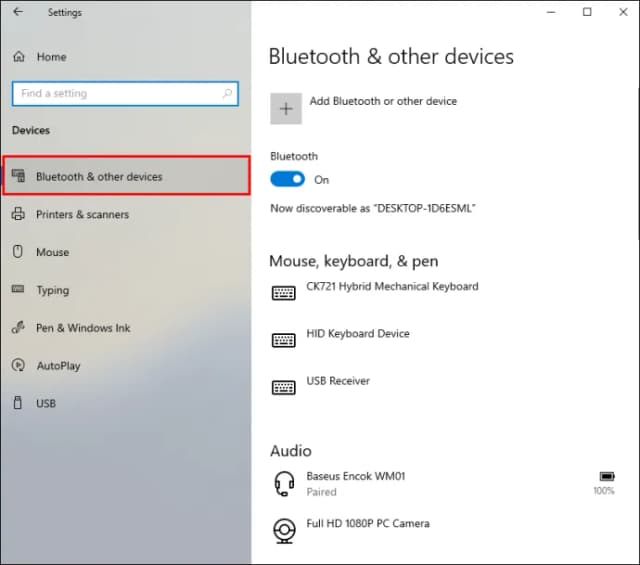Click Add Bluetooth or other device
Viewport: 640px width, 565px height.
(383, 102)
